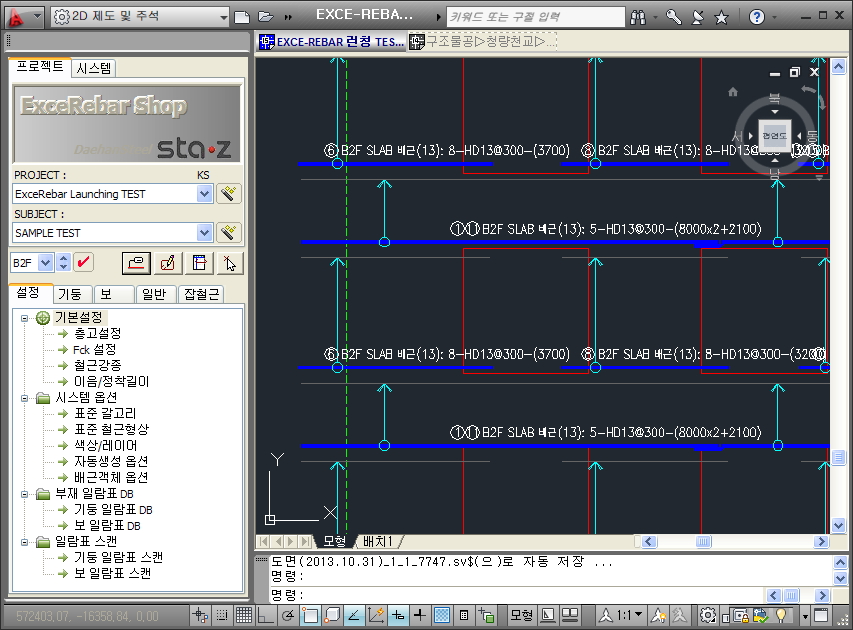Click the key subscription center icon
The width and height of the screenshot is (853, 630).
click(x=673, y=17)
